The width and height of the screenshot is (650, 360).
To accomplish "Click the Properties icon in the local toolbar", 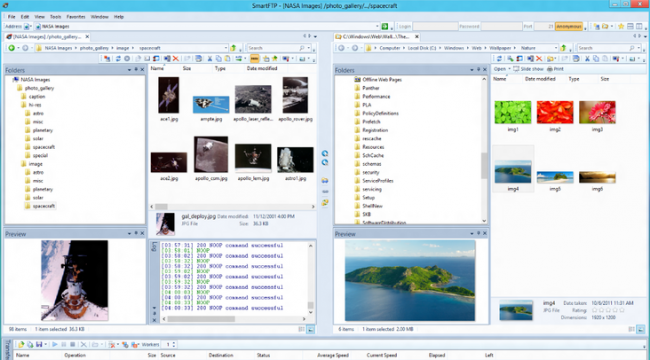I will pos(576,59).
